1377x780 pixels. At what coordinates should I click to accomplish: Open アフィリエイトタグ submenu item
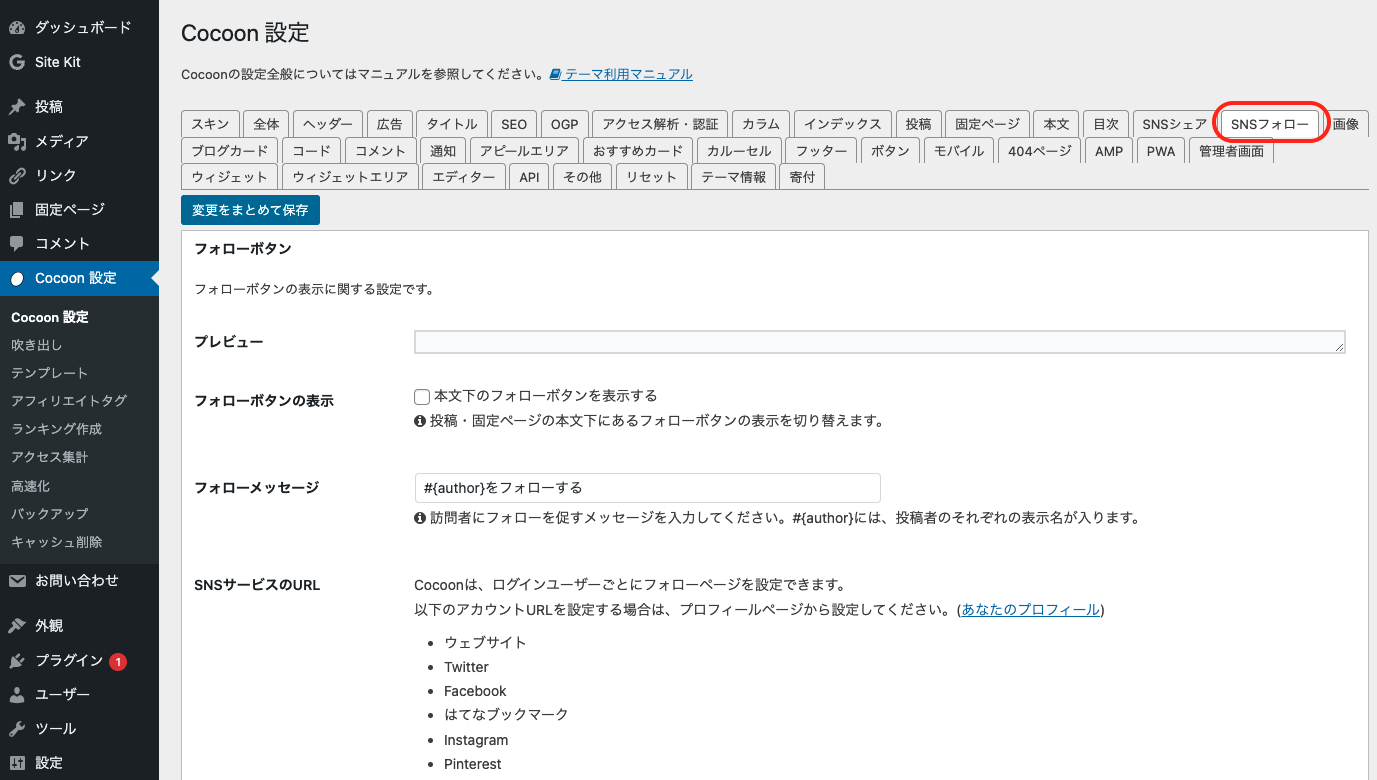(x=69, y=401)
